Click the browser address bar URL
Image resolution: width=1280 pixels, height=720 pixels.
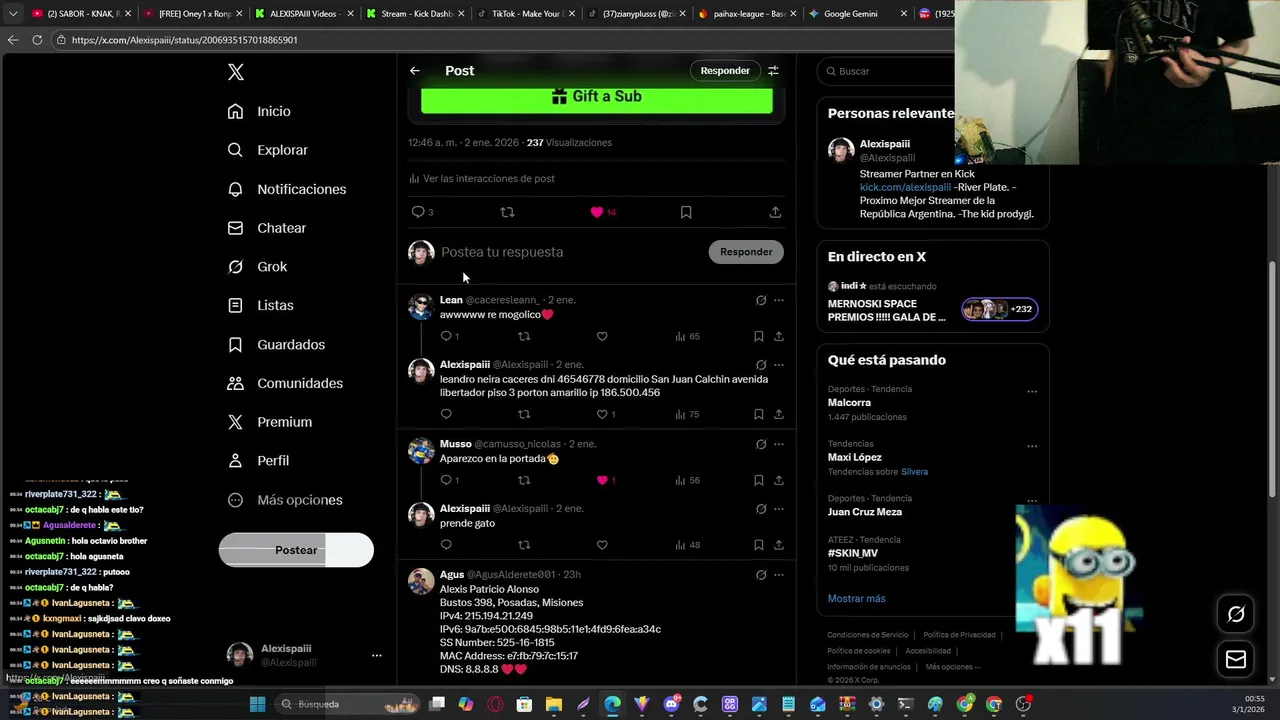click(x=185, y=40)
